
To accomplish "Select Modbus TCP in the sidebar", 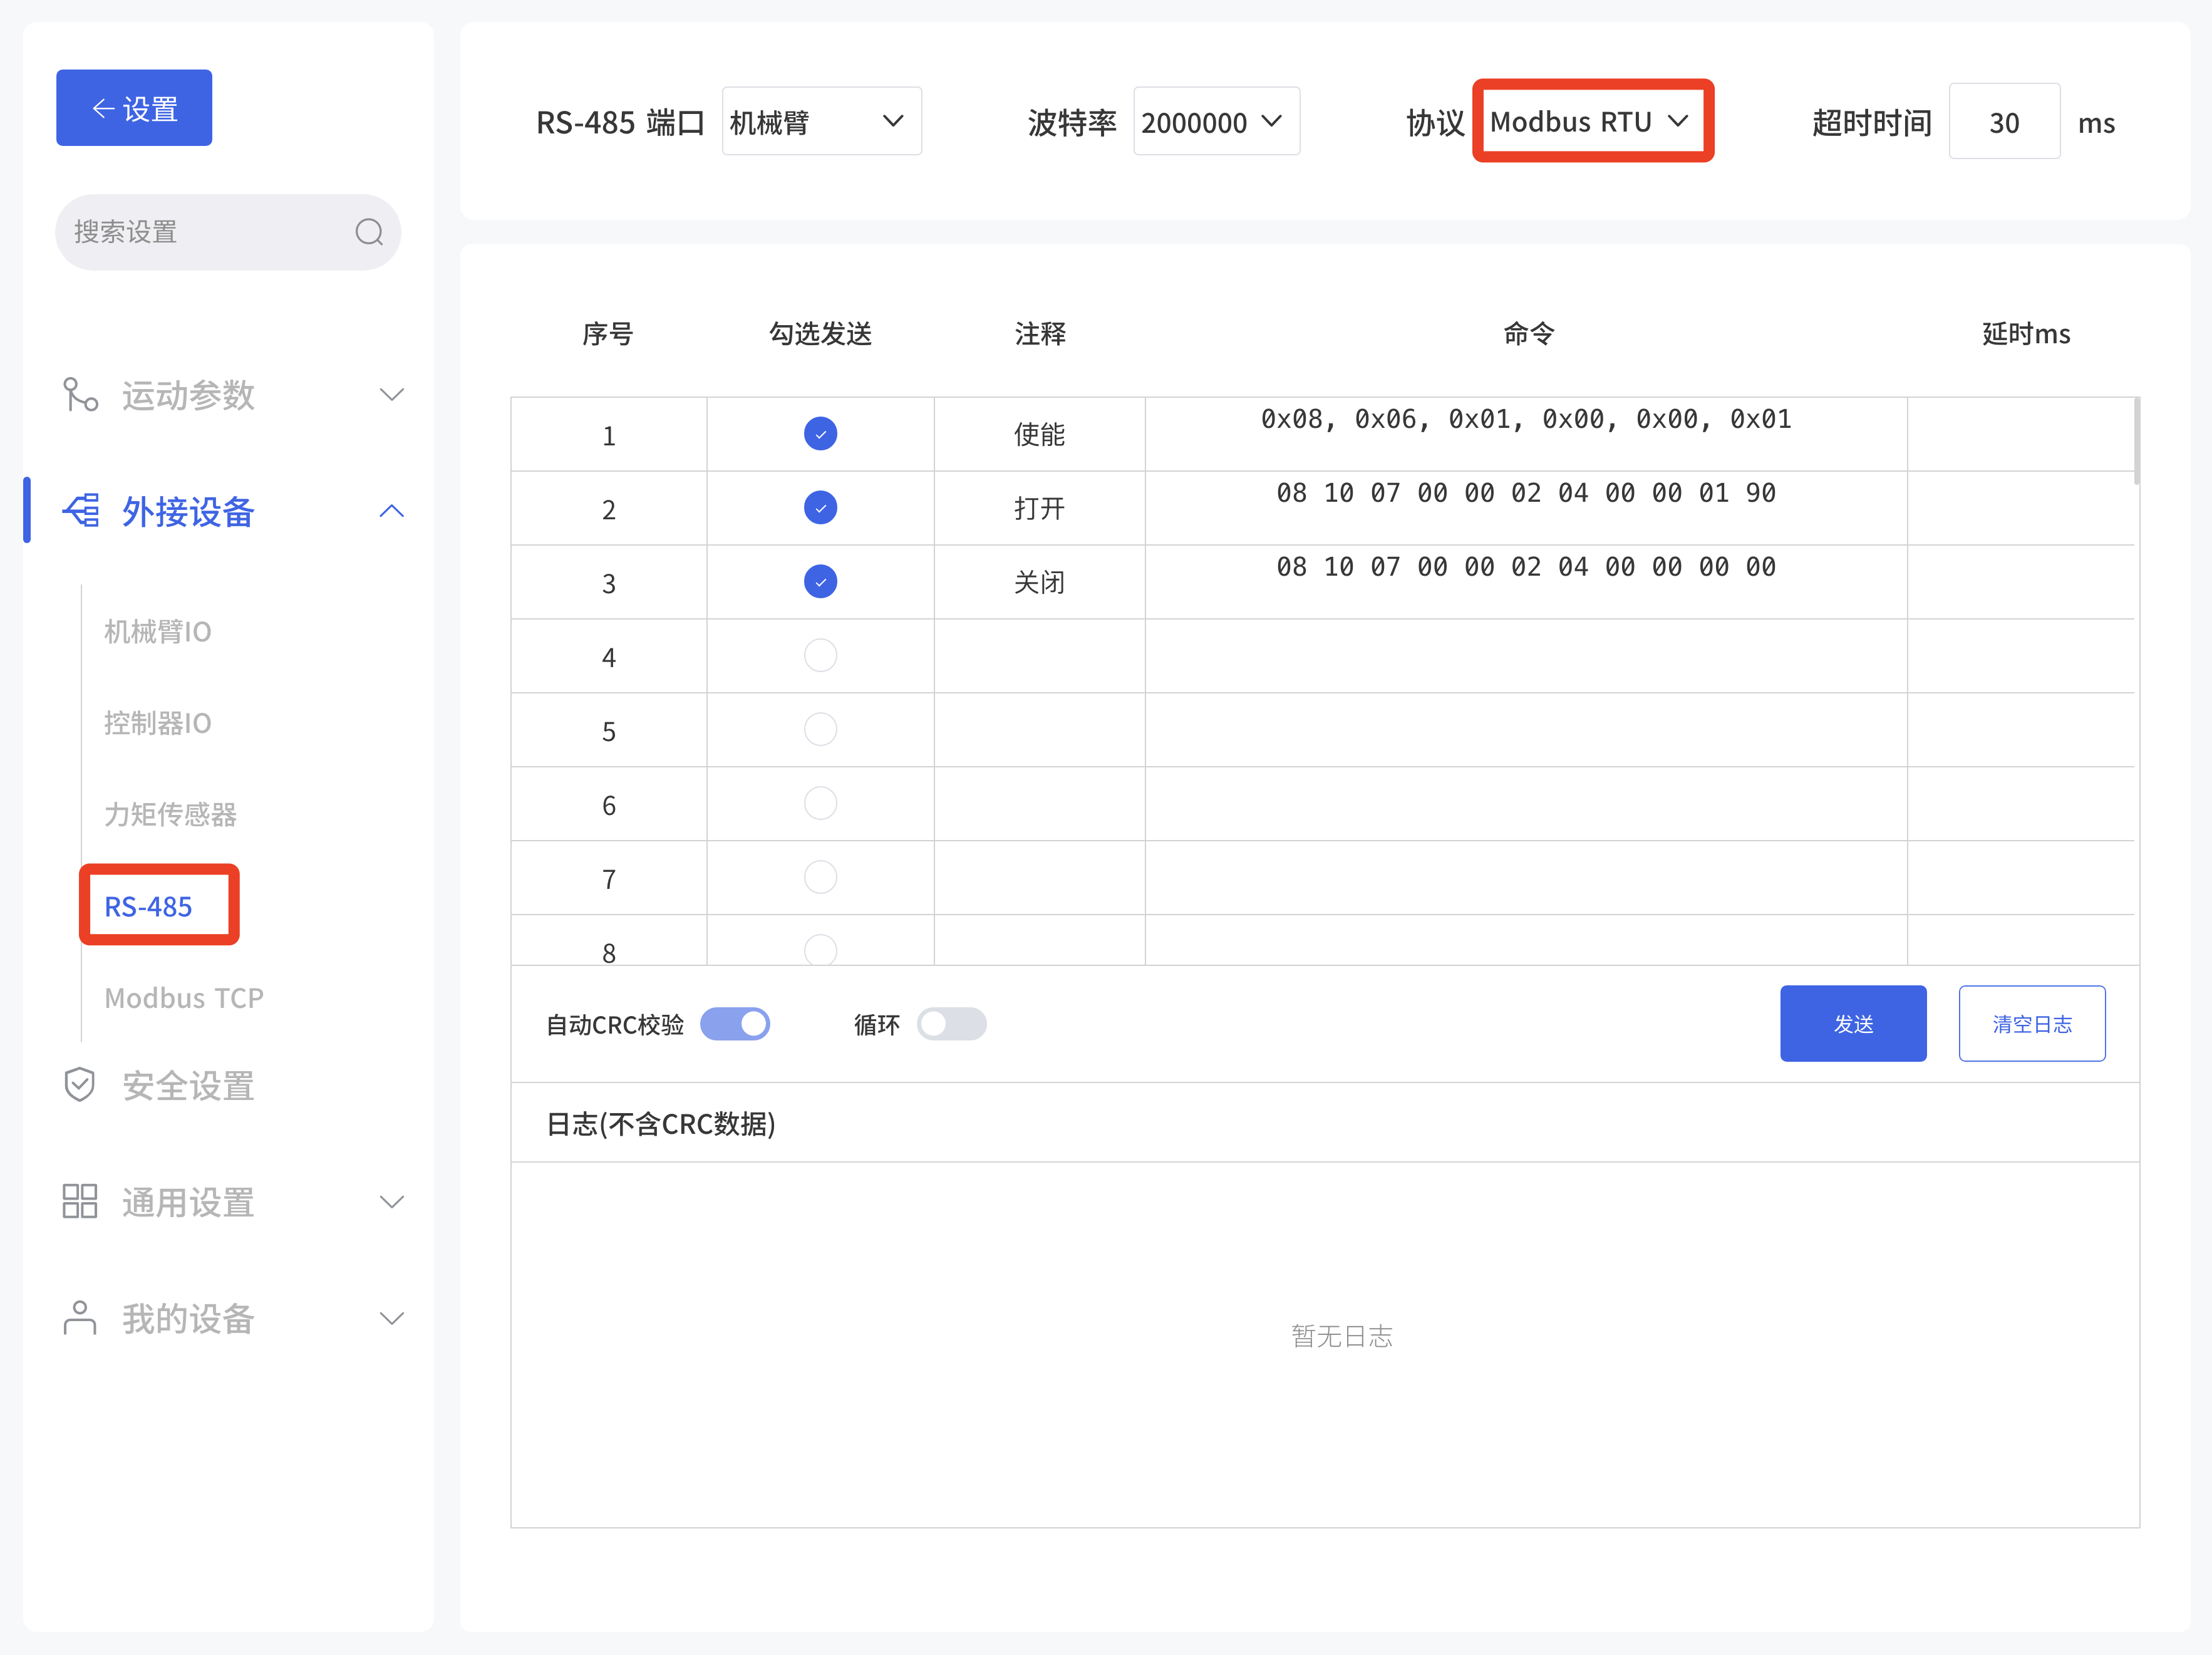I will 183,997.
